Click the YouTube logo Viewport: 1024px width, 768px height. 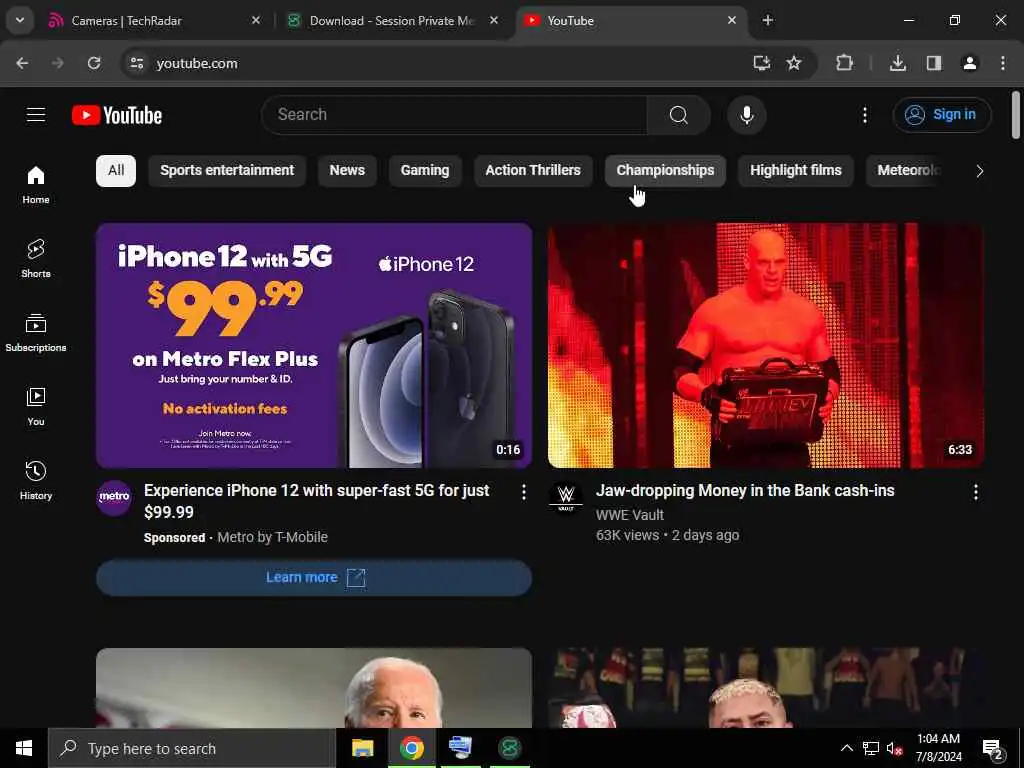(117, 116)
